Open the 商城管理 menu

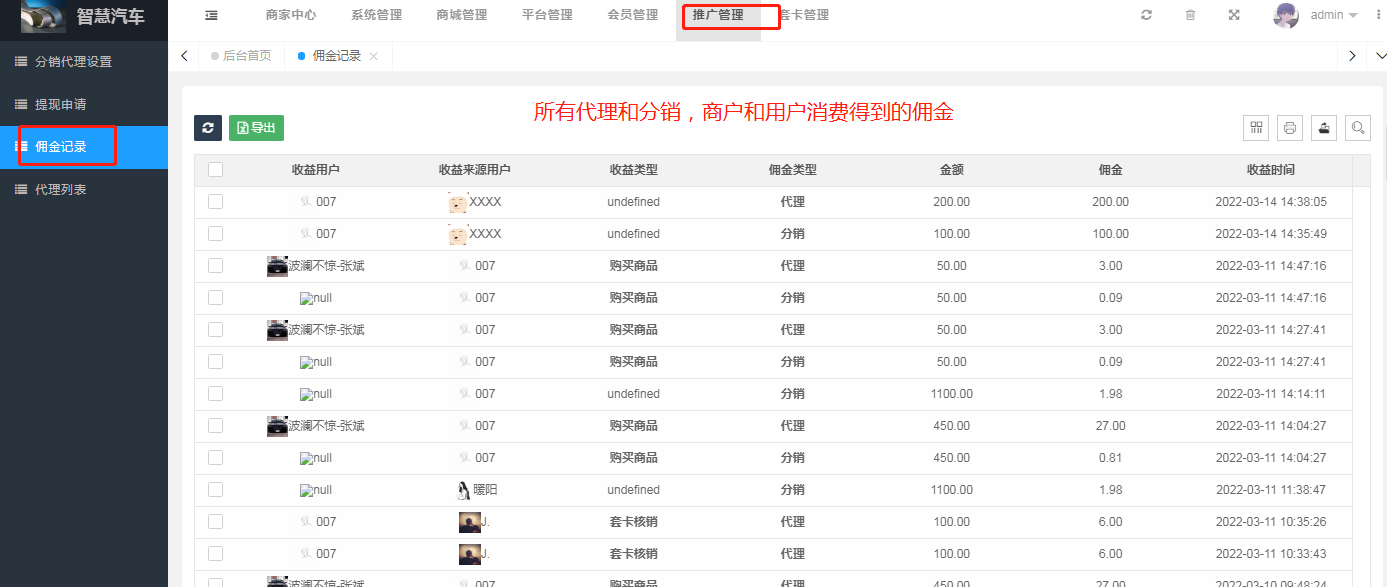pos(462,15)
